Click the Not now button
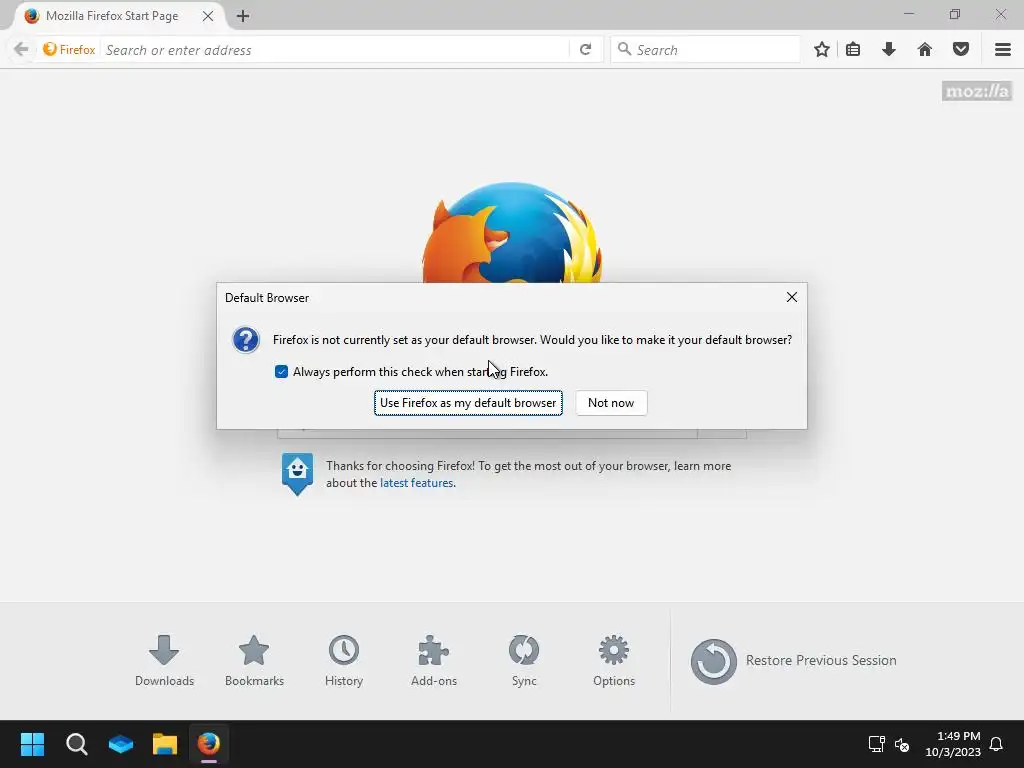This screenshot has height=768, width=1024. (x=611, y=403)
